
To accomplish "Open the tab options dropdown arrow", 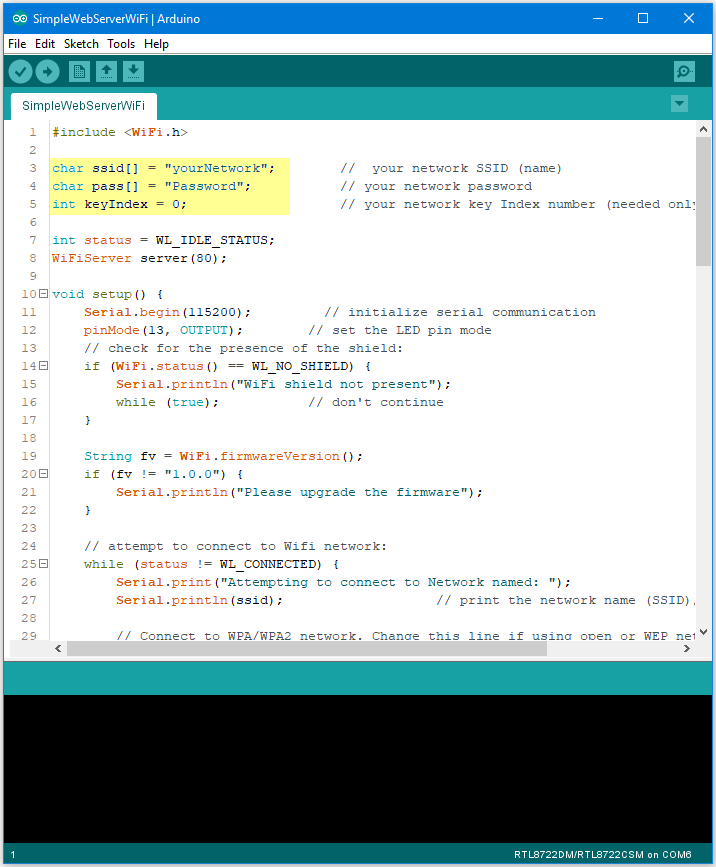I will [680, 103].
